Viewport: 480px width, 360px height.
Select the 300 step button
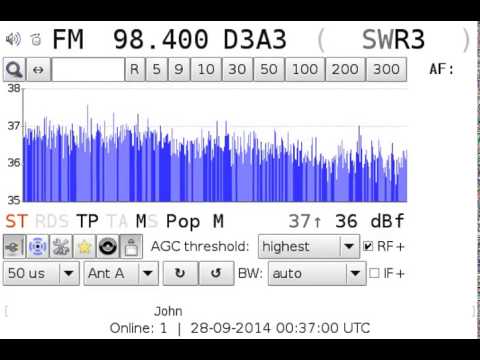pos(386,69)
